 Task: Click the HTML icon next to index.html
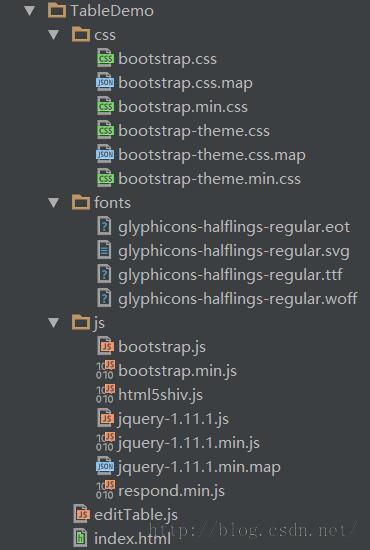click(x=80, y=538)
